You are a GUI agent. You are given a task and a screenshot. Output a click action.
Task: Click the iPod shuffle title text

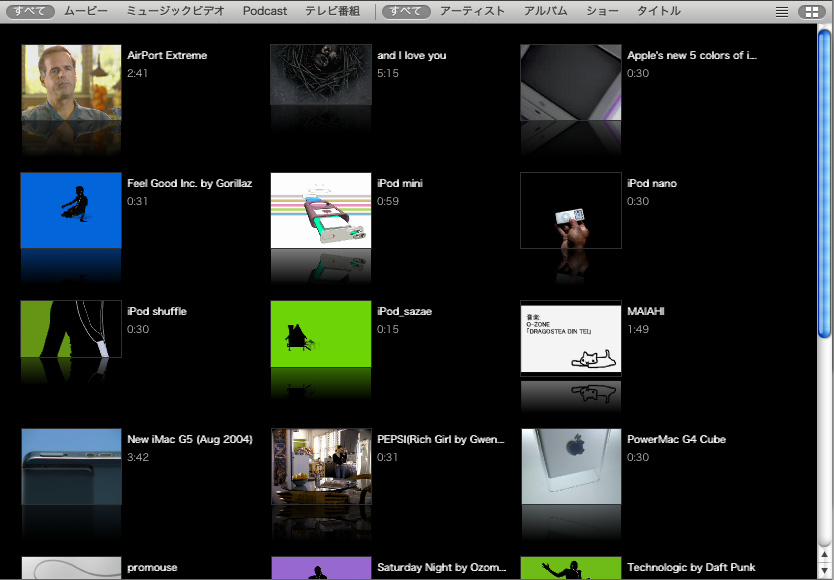[x=157, y=311]
